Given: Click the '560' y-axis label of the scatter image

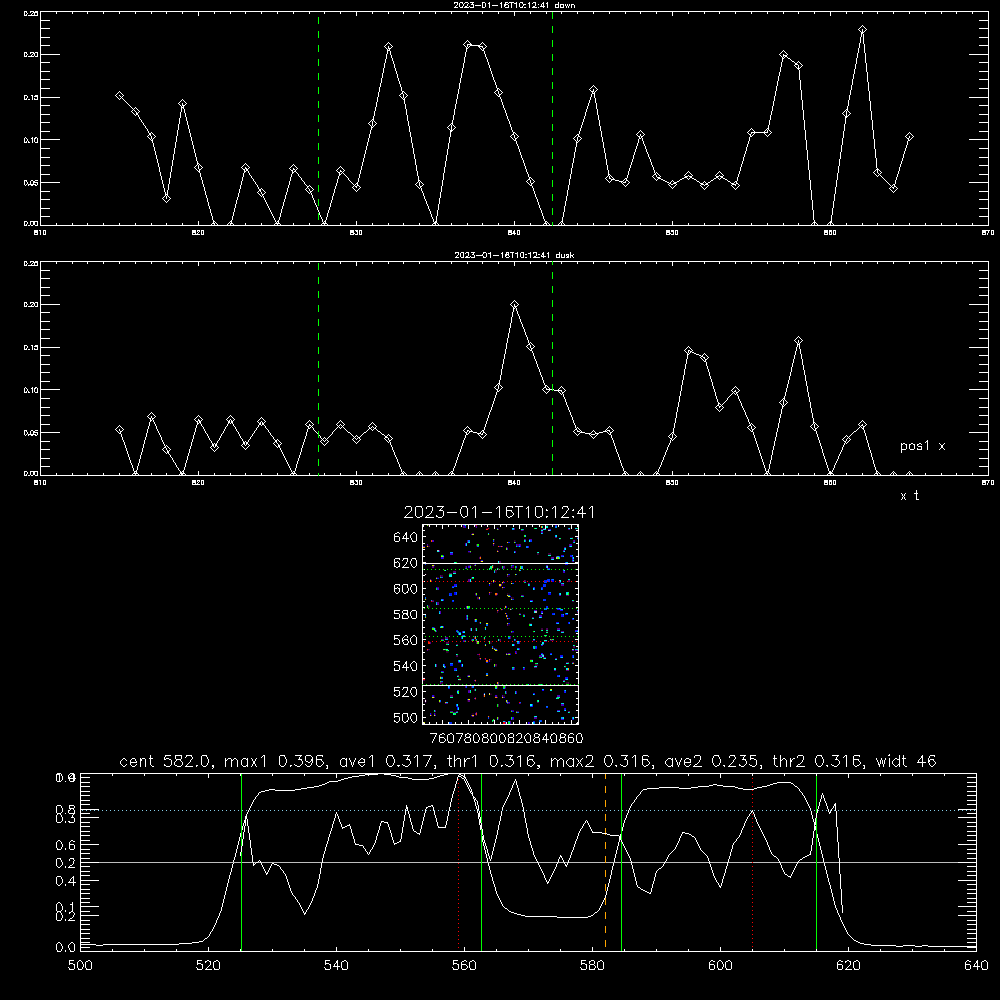Looking at the screenshot, I should pos(405,640).
